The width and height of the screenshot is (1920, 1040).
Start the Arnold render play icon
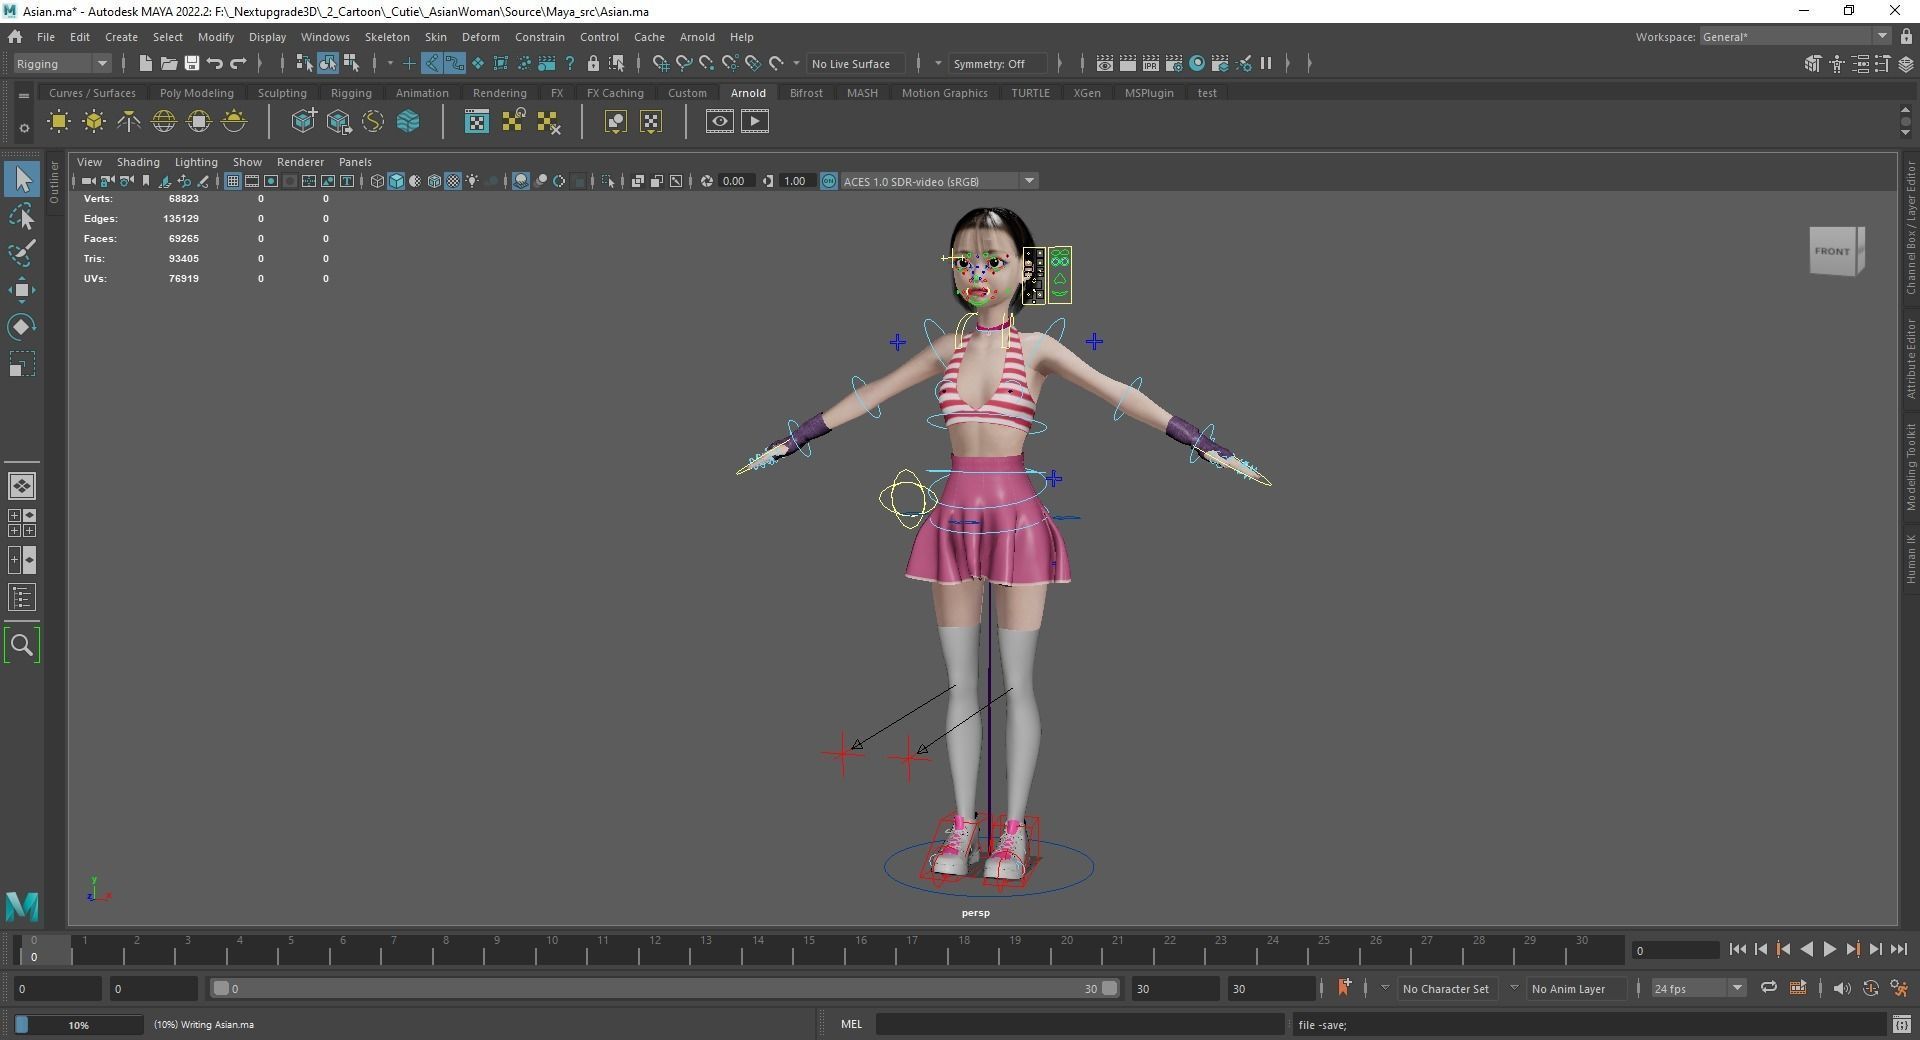coord(755,122)
